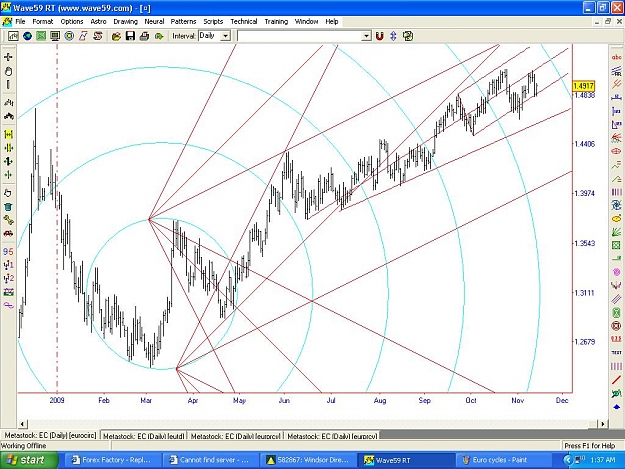The height and width of the screenshot is (469, 625).
Task: Click the TEXT label tool icon
Action: click(x=616, y=353)
